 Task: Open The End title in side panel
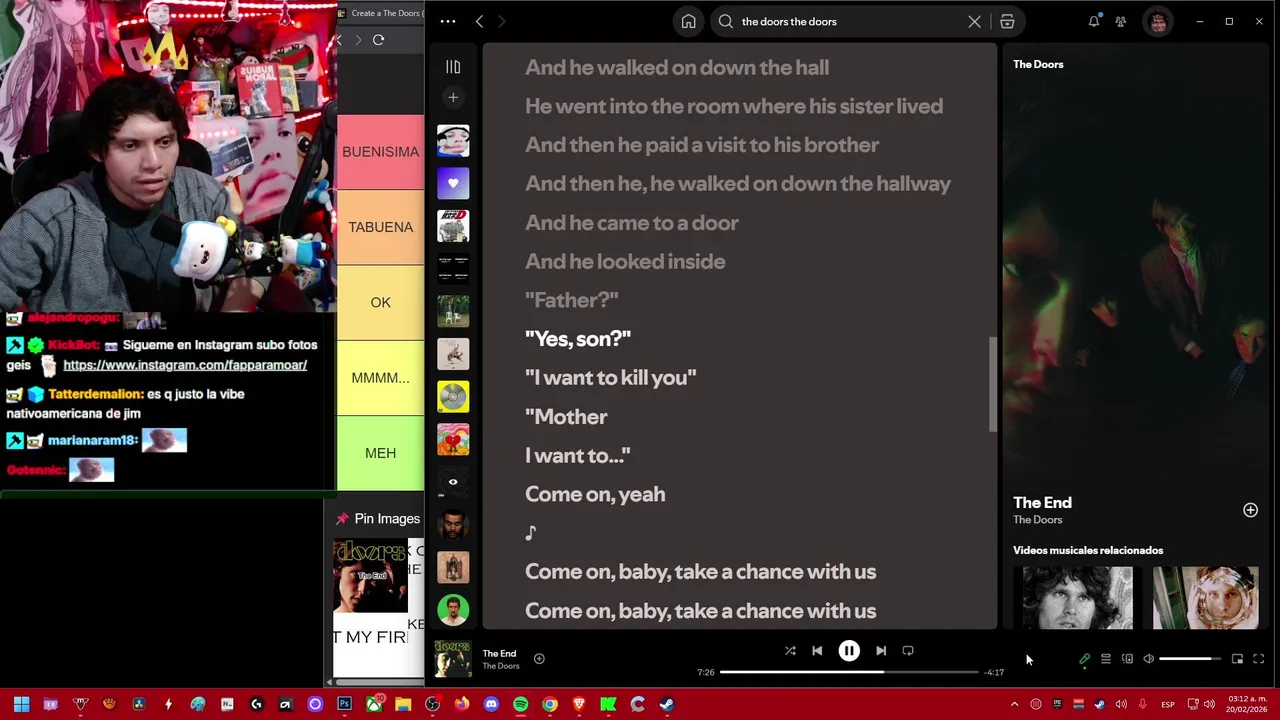click(x=1042, y=502)
